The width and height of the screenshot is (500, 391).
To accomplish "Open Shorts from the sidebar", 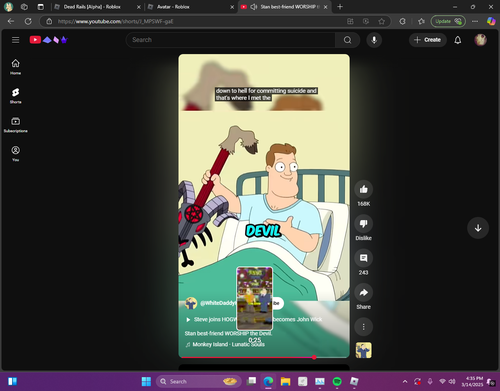I will pos(15,96).
